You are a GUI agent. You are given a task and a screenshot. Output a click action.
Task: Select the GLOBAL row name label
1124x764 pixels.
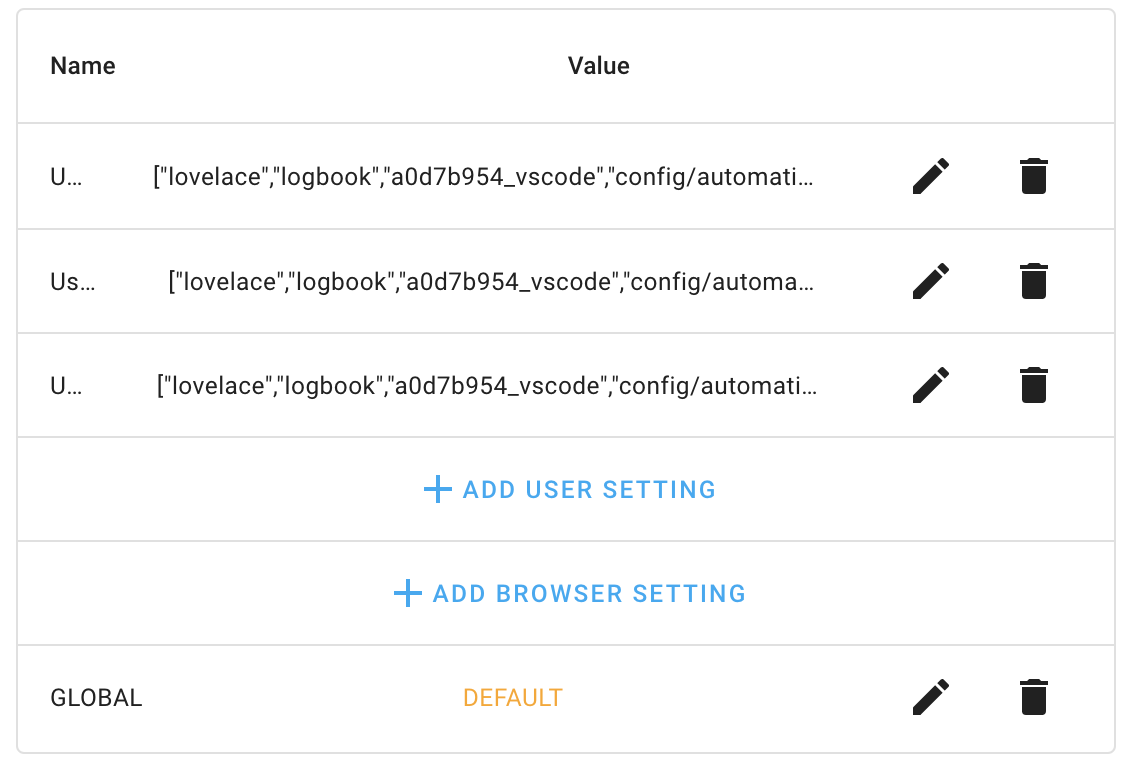(96, 697)
